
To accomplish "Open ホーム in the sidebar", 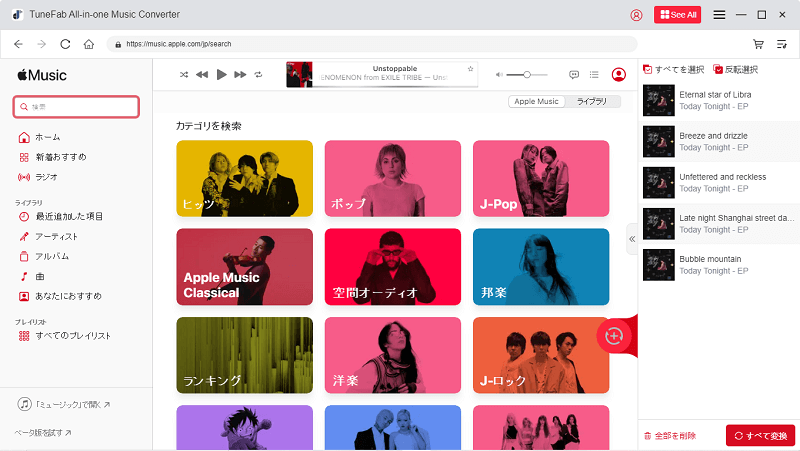I will [x=39, y=137].
